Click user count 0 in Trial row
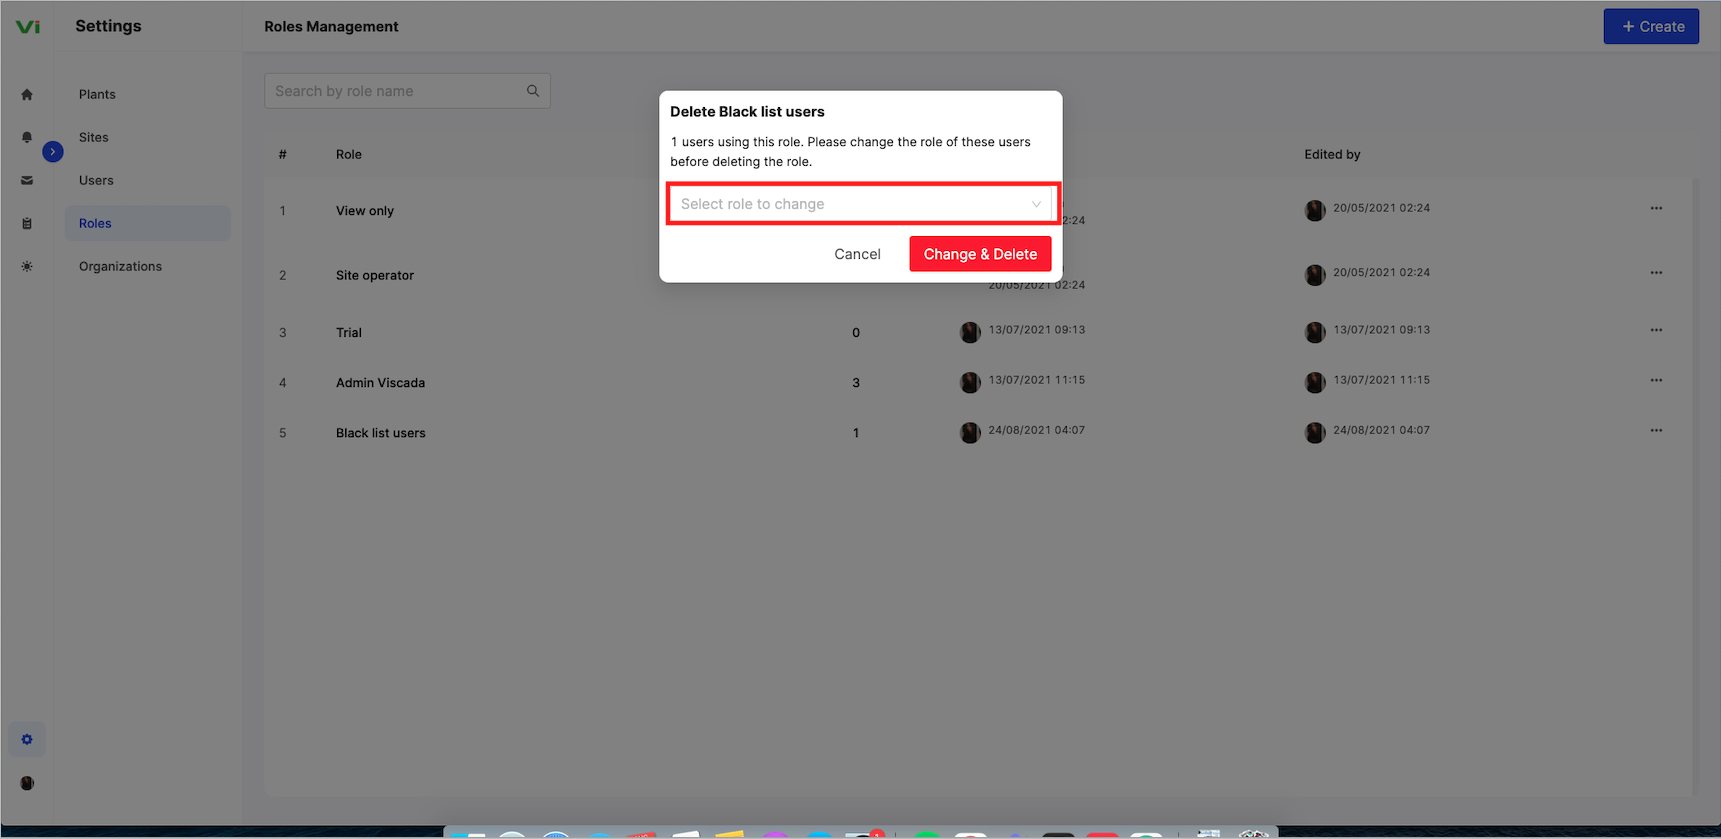This screenshot has height=839, width=1721. tap(856, 333)
